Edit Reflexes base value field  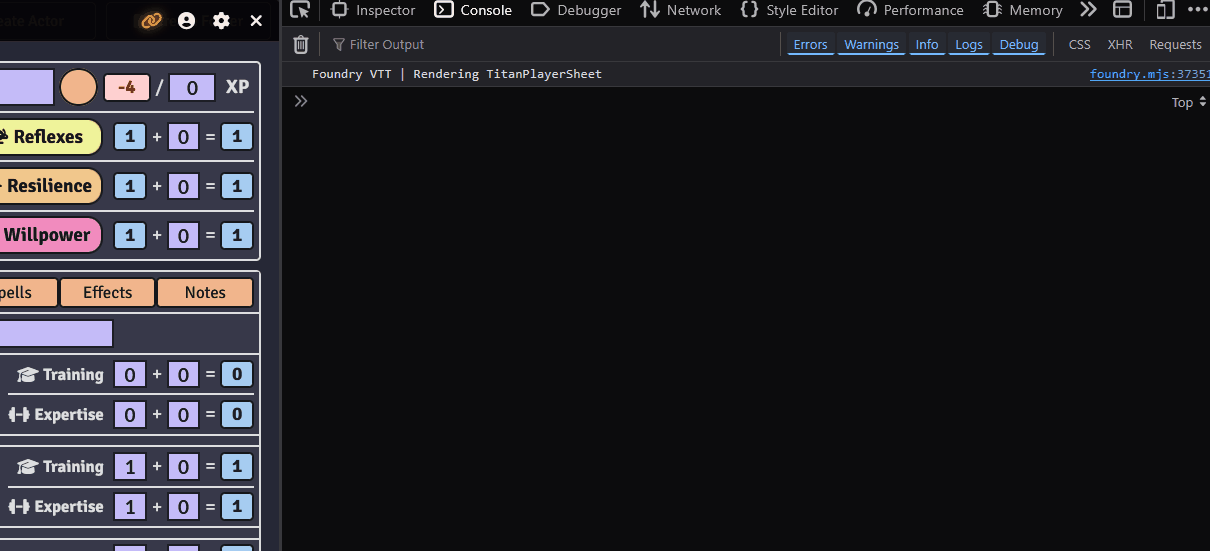click(x=130, y=137)
